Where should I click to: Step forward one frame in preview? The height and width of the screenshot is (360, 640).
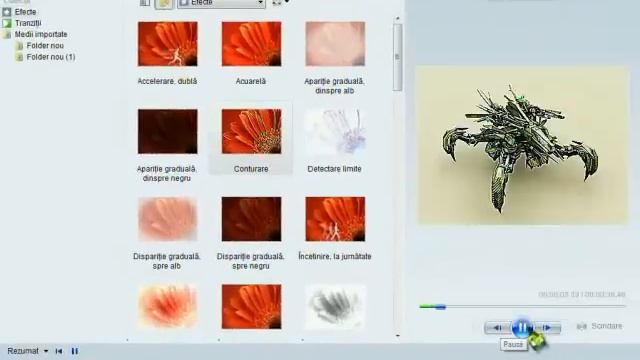[x=547, y=328]
